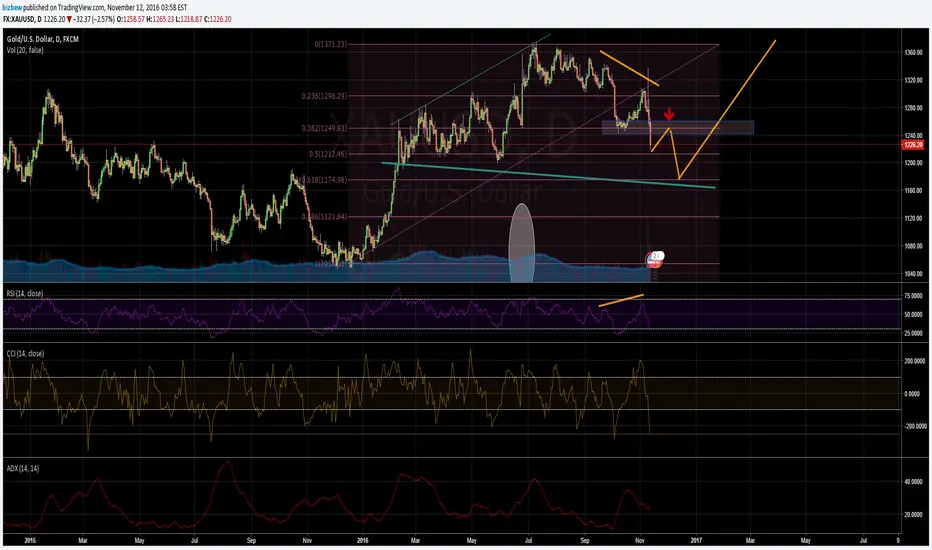Click the 1160.00 price axis label
The height and width of the screenshot is (550, 932).
coord(913,191)
